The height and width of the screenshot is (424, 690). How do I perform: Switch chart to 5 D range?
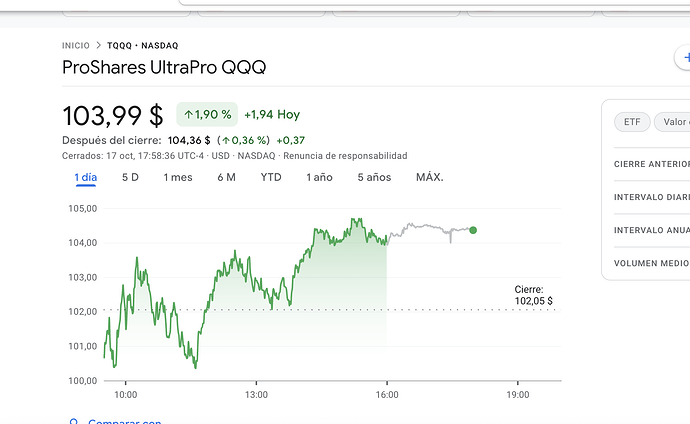tap(130, 177)
